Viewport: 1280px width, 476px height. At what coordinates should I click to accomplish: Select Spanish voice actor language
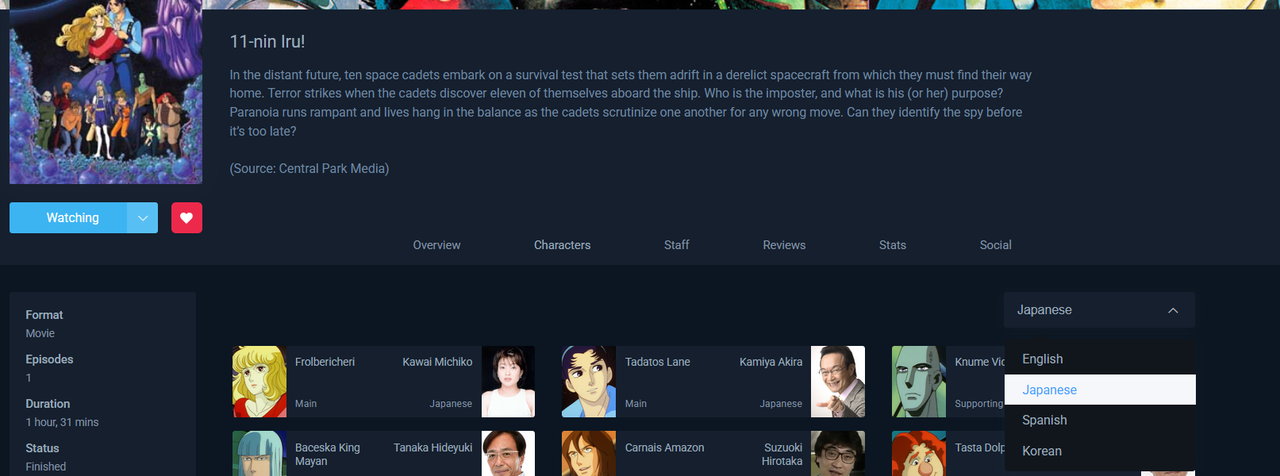[x=1100, y=420]
